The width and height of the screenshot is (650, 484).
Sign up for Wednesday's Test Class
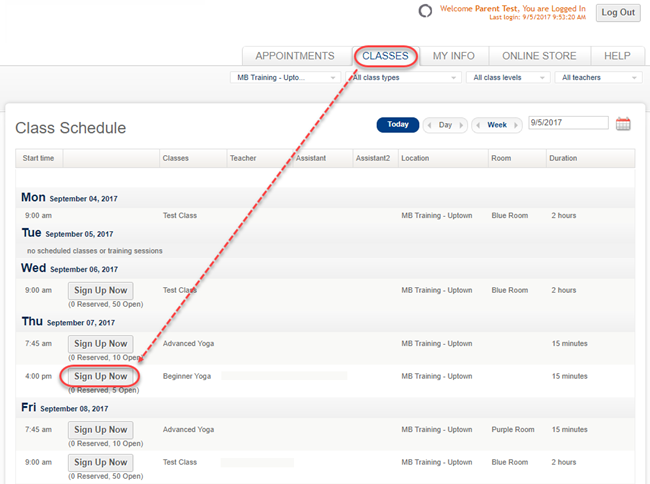coord(100,290)
